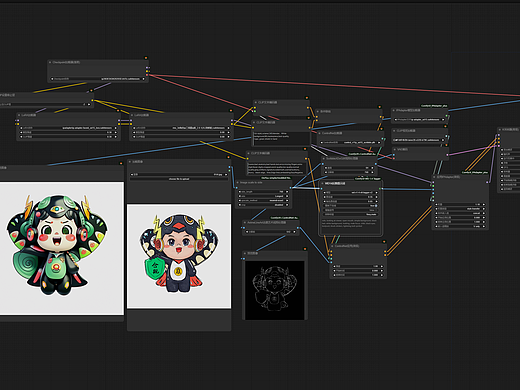The height and width of the screenshot is (390, 520).
Task: Collapse the left LoRA loader node
Action: [19, 115]
